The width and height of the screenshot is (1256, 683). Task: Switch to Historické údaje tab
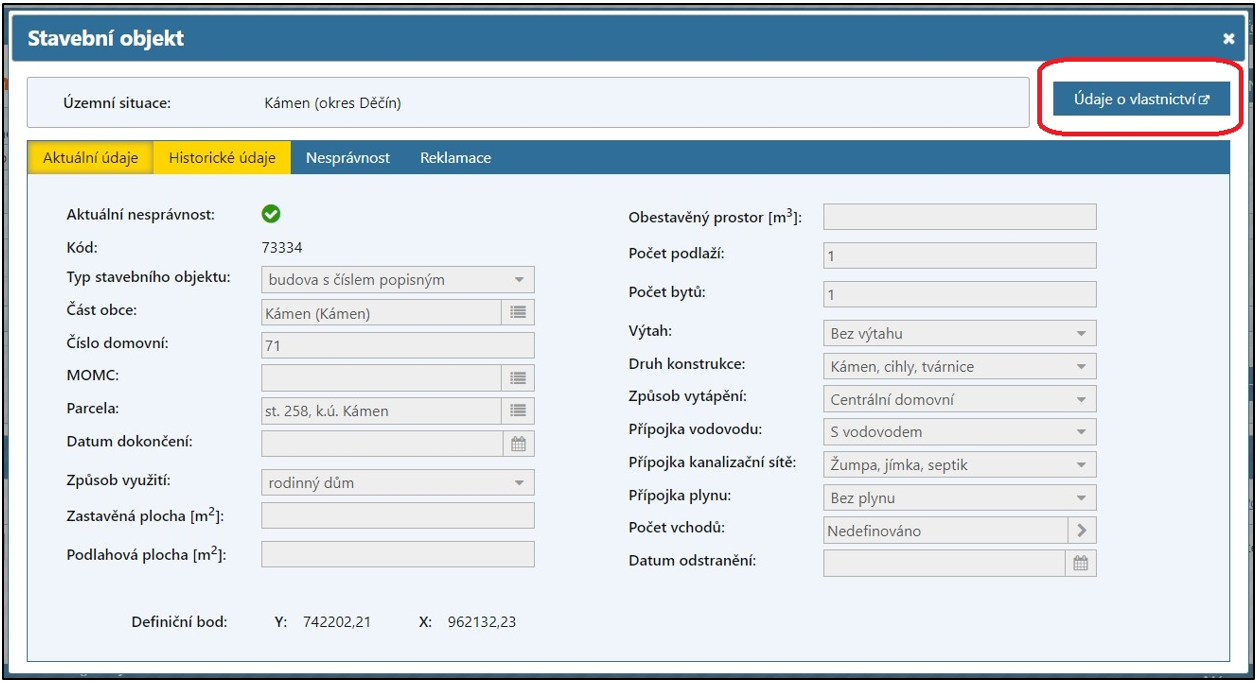222,158
